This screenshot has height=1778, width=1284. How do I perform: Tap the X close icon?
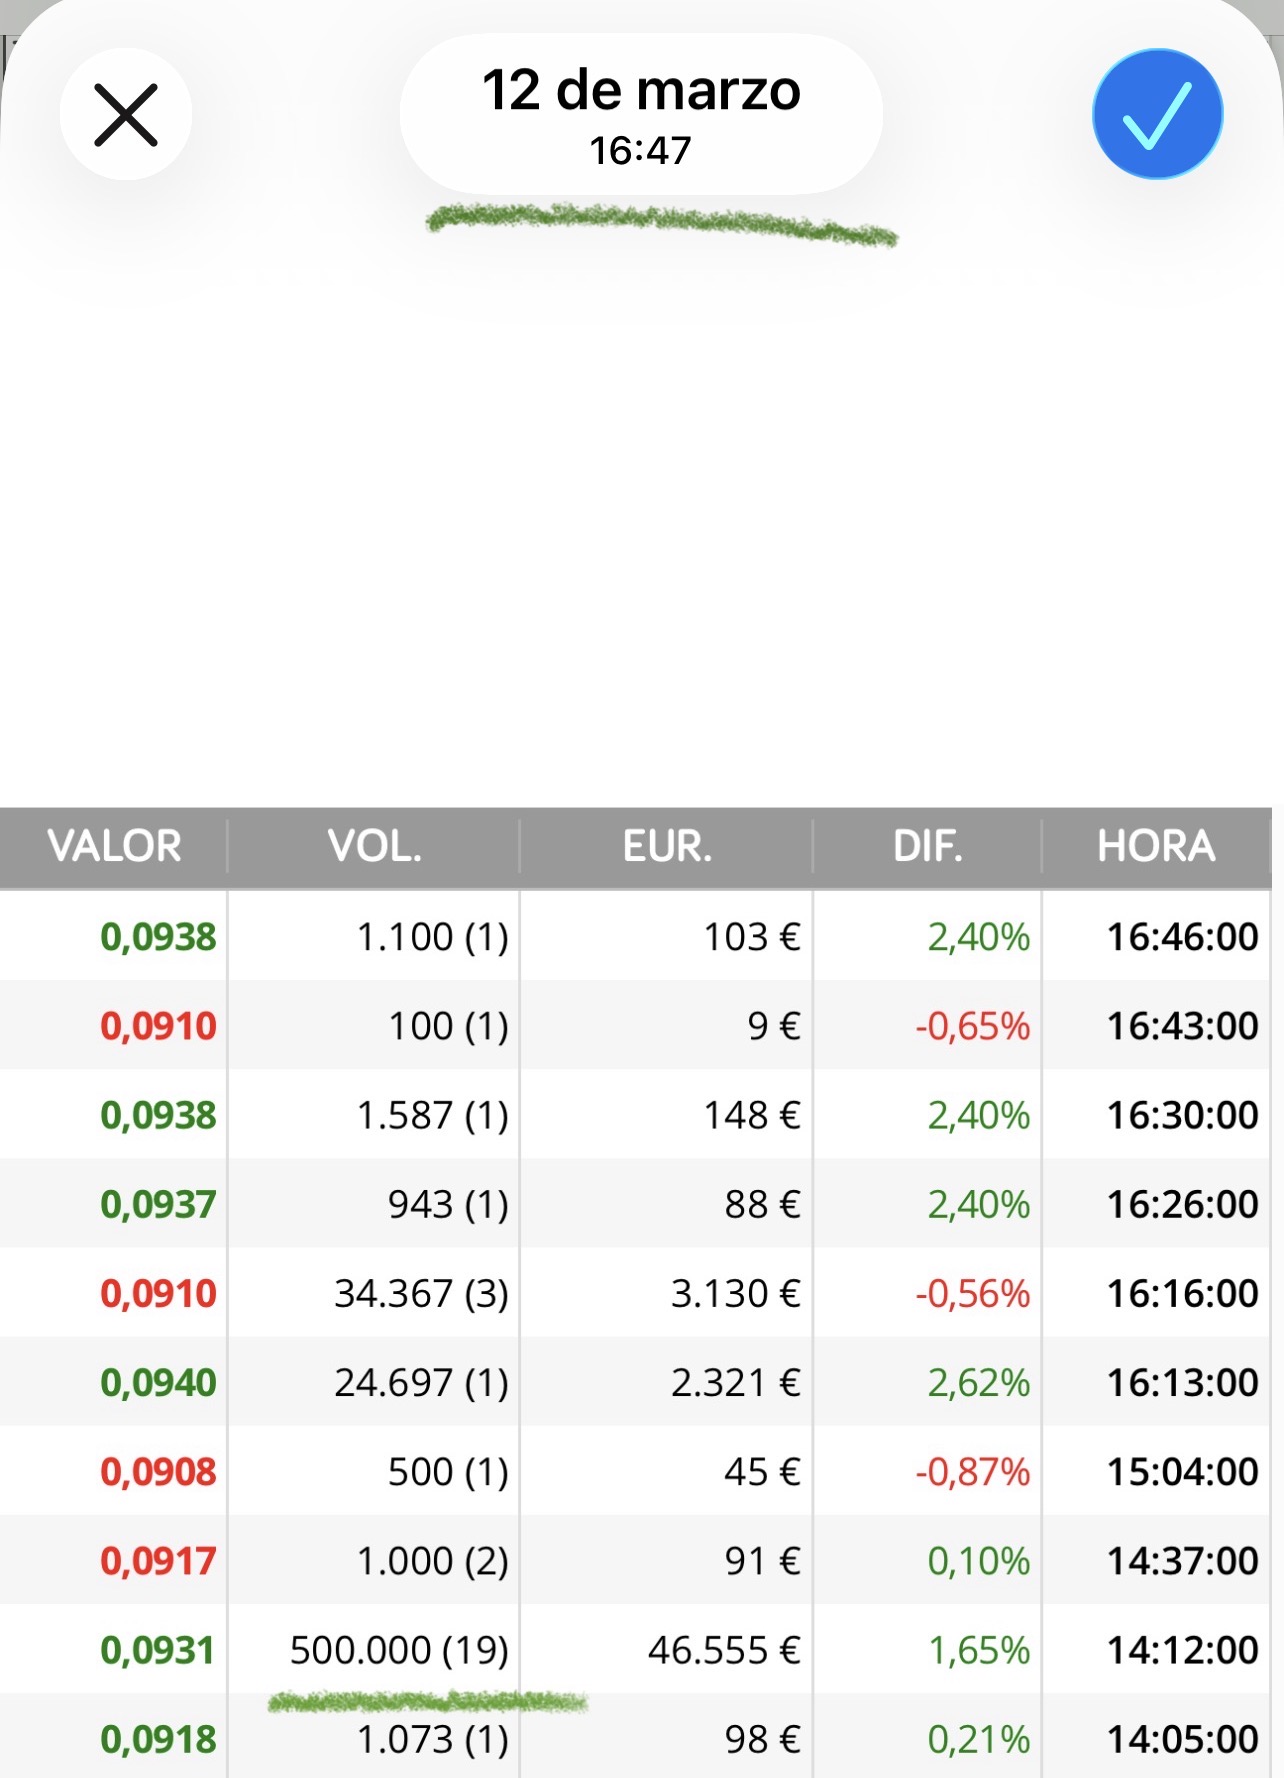[126, 115]
